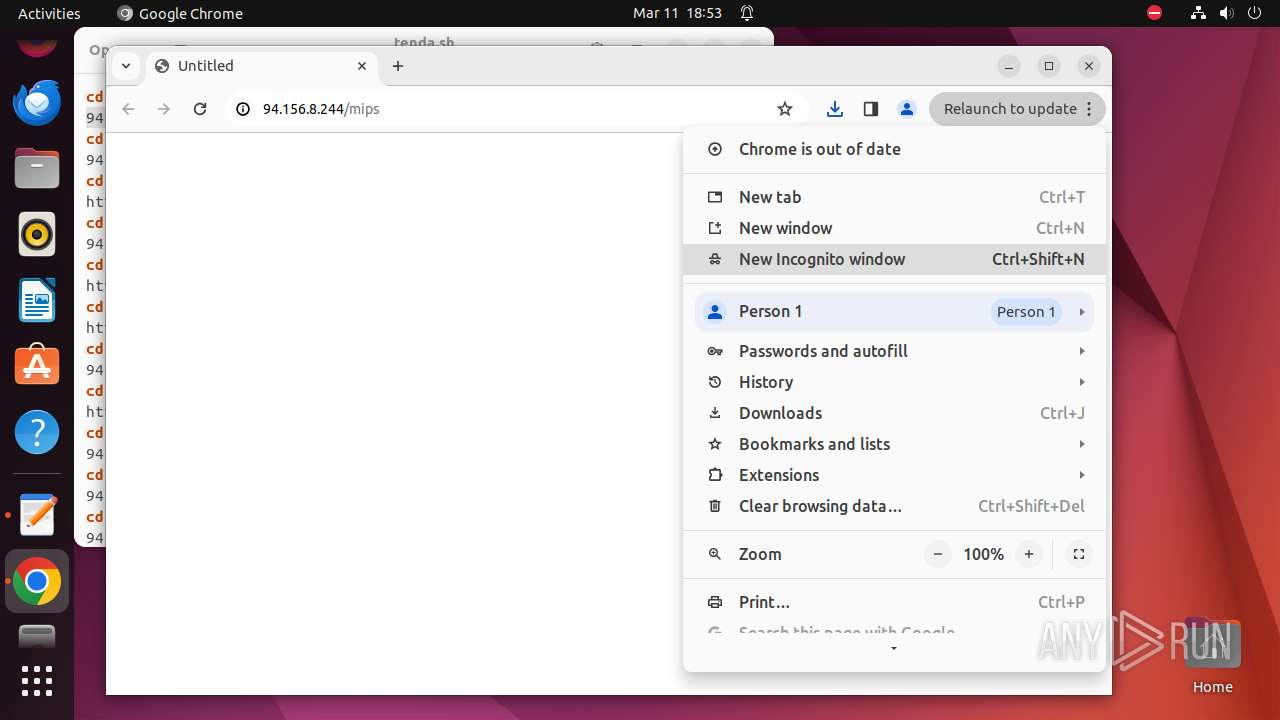Image resolution: width=1280 pixels, height=720 pixels.
Task: Select the Untitled tab
Action: 262,66
